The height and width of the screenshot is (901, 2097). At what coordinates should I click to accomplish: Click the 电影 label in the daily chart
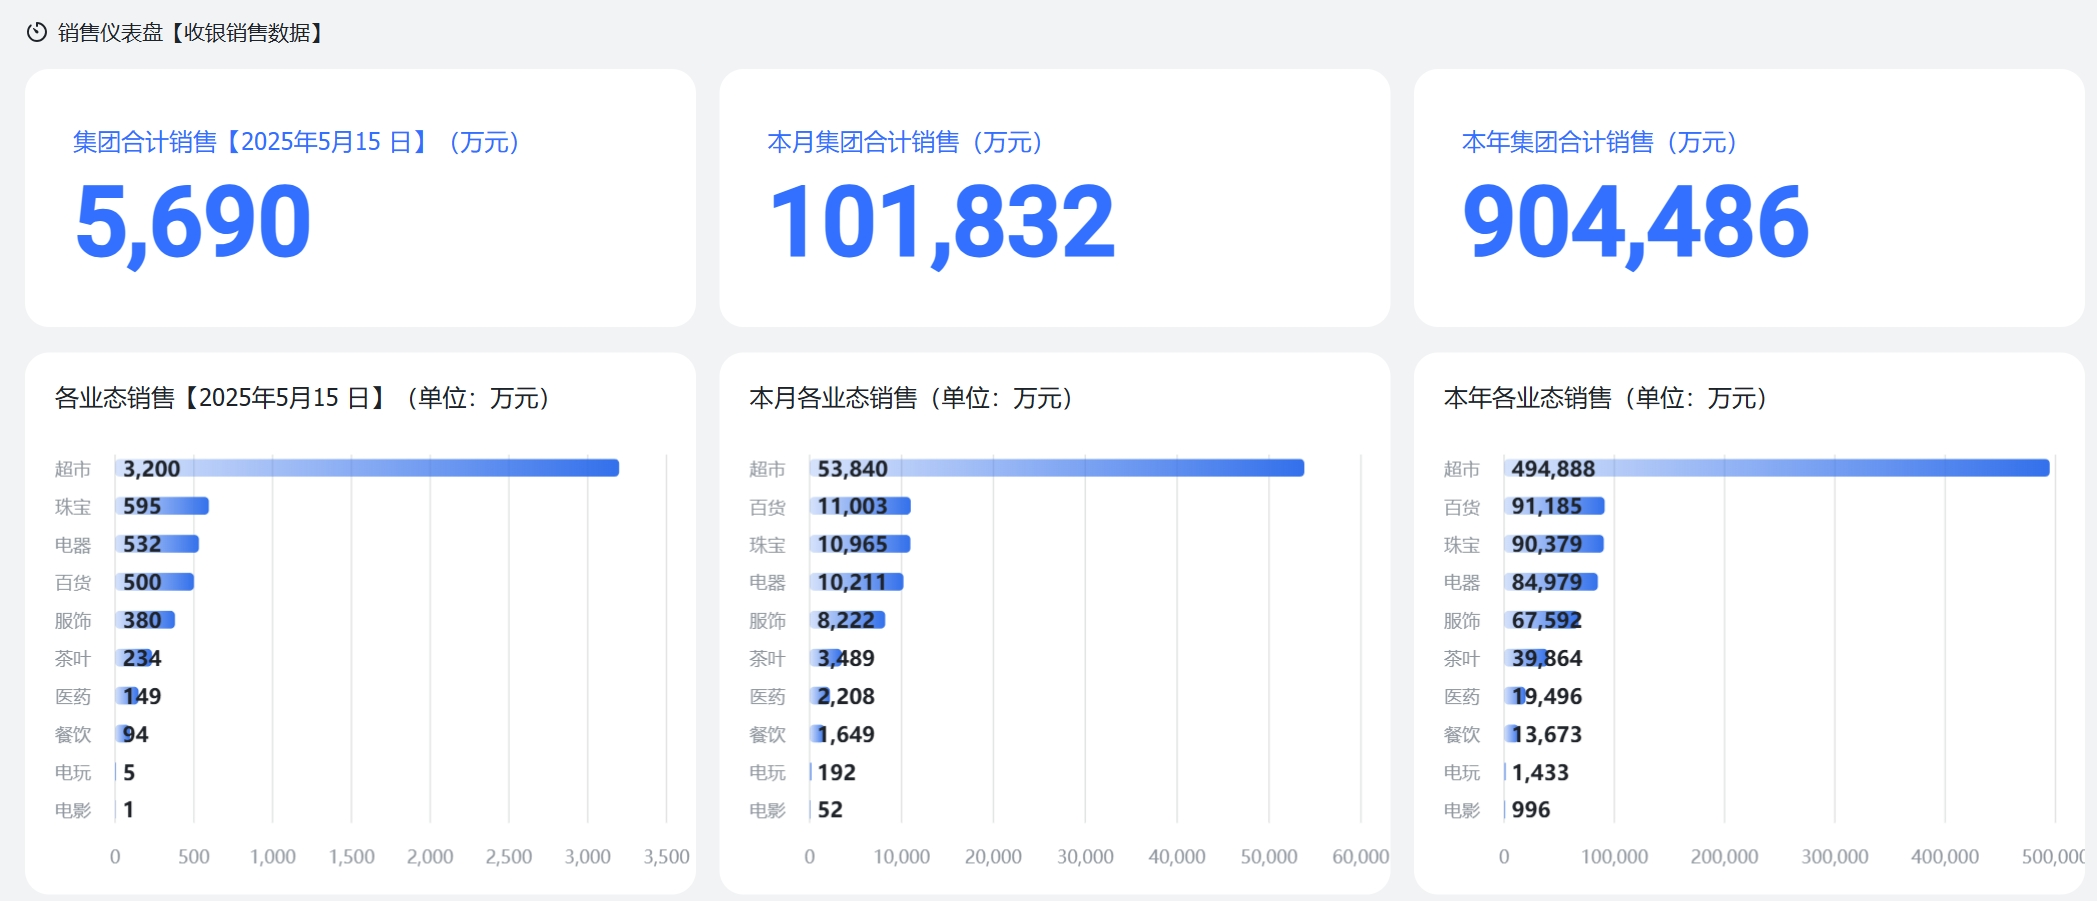coord(73,810)
